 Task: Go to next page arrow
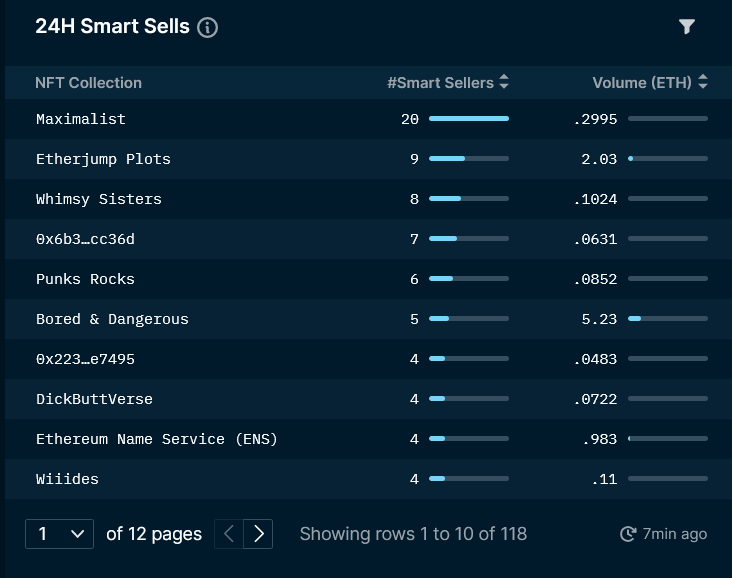258,534
